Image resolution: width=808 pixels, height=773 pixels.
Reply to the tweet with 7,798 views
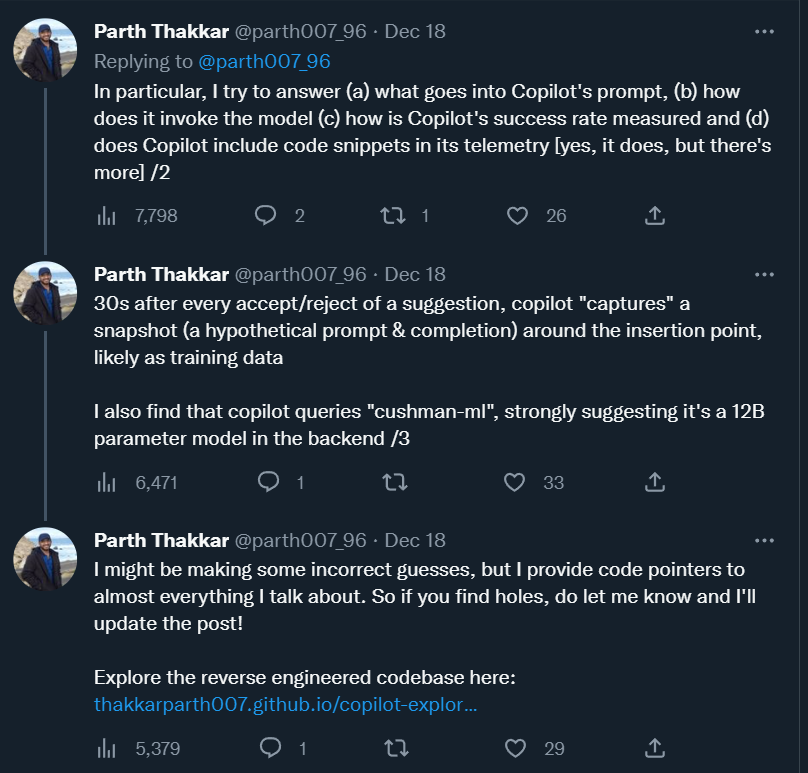point(266,215)
